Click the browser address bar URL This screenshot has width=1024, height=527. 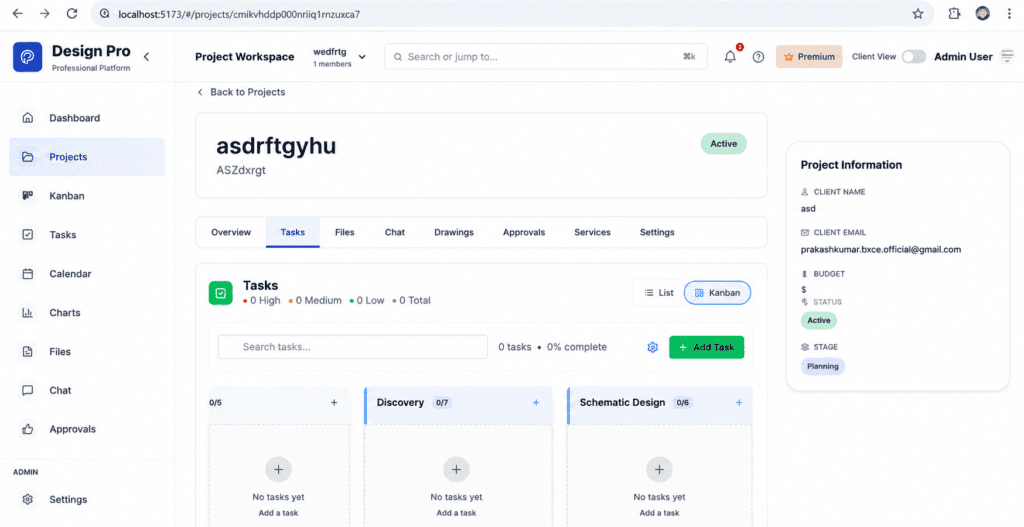click(x=239, y=14)
